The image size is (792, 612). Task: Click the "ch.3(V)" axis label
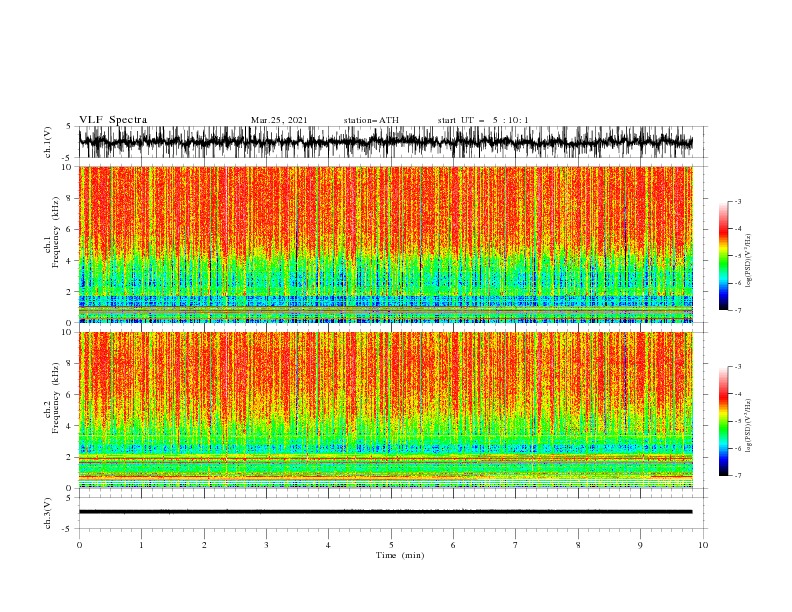pos(48,513)
